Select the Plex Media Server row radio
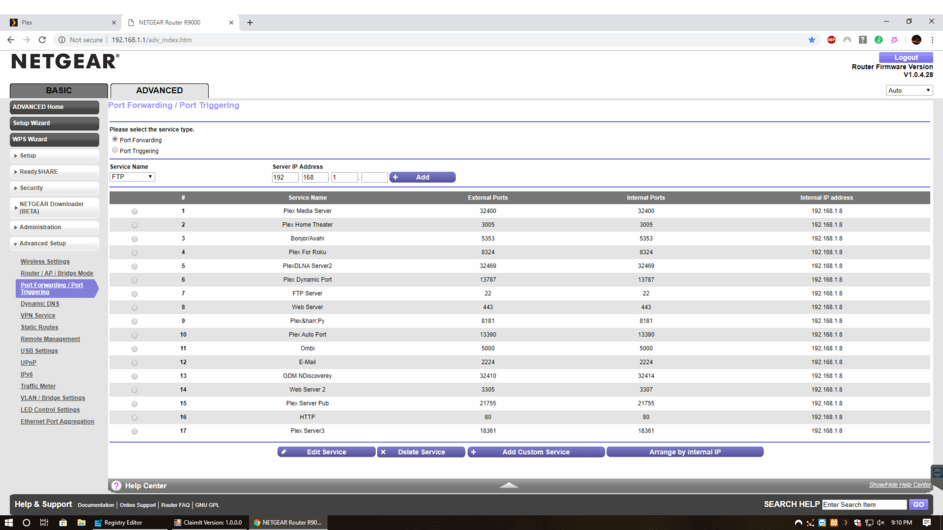Viewport: 943px width, 530px height. tap(135, 212)
